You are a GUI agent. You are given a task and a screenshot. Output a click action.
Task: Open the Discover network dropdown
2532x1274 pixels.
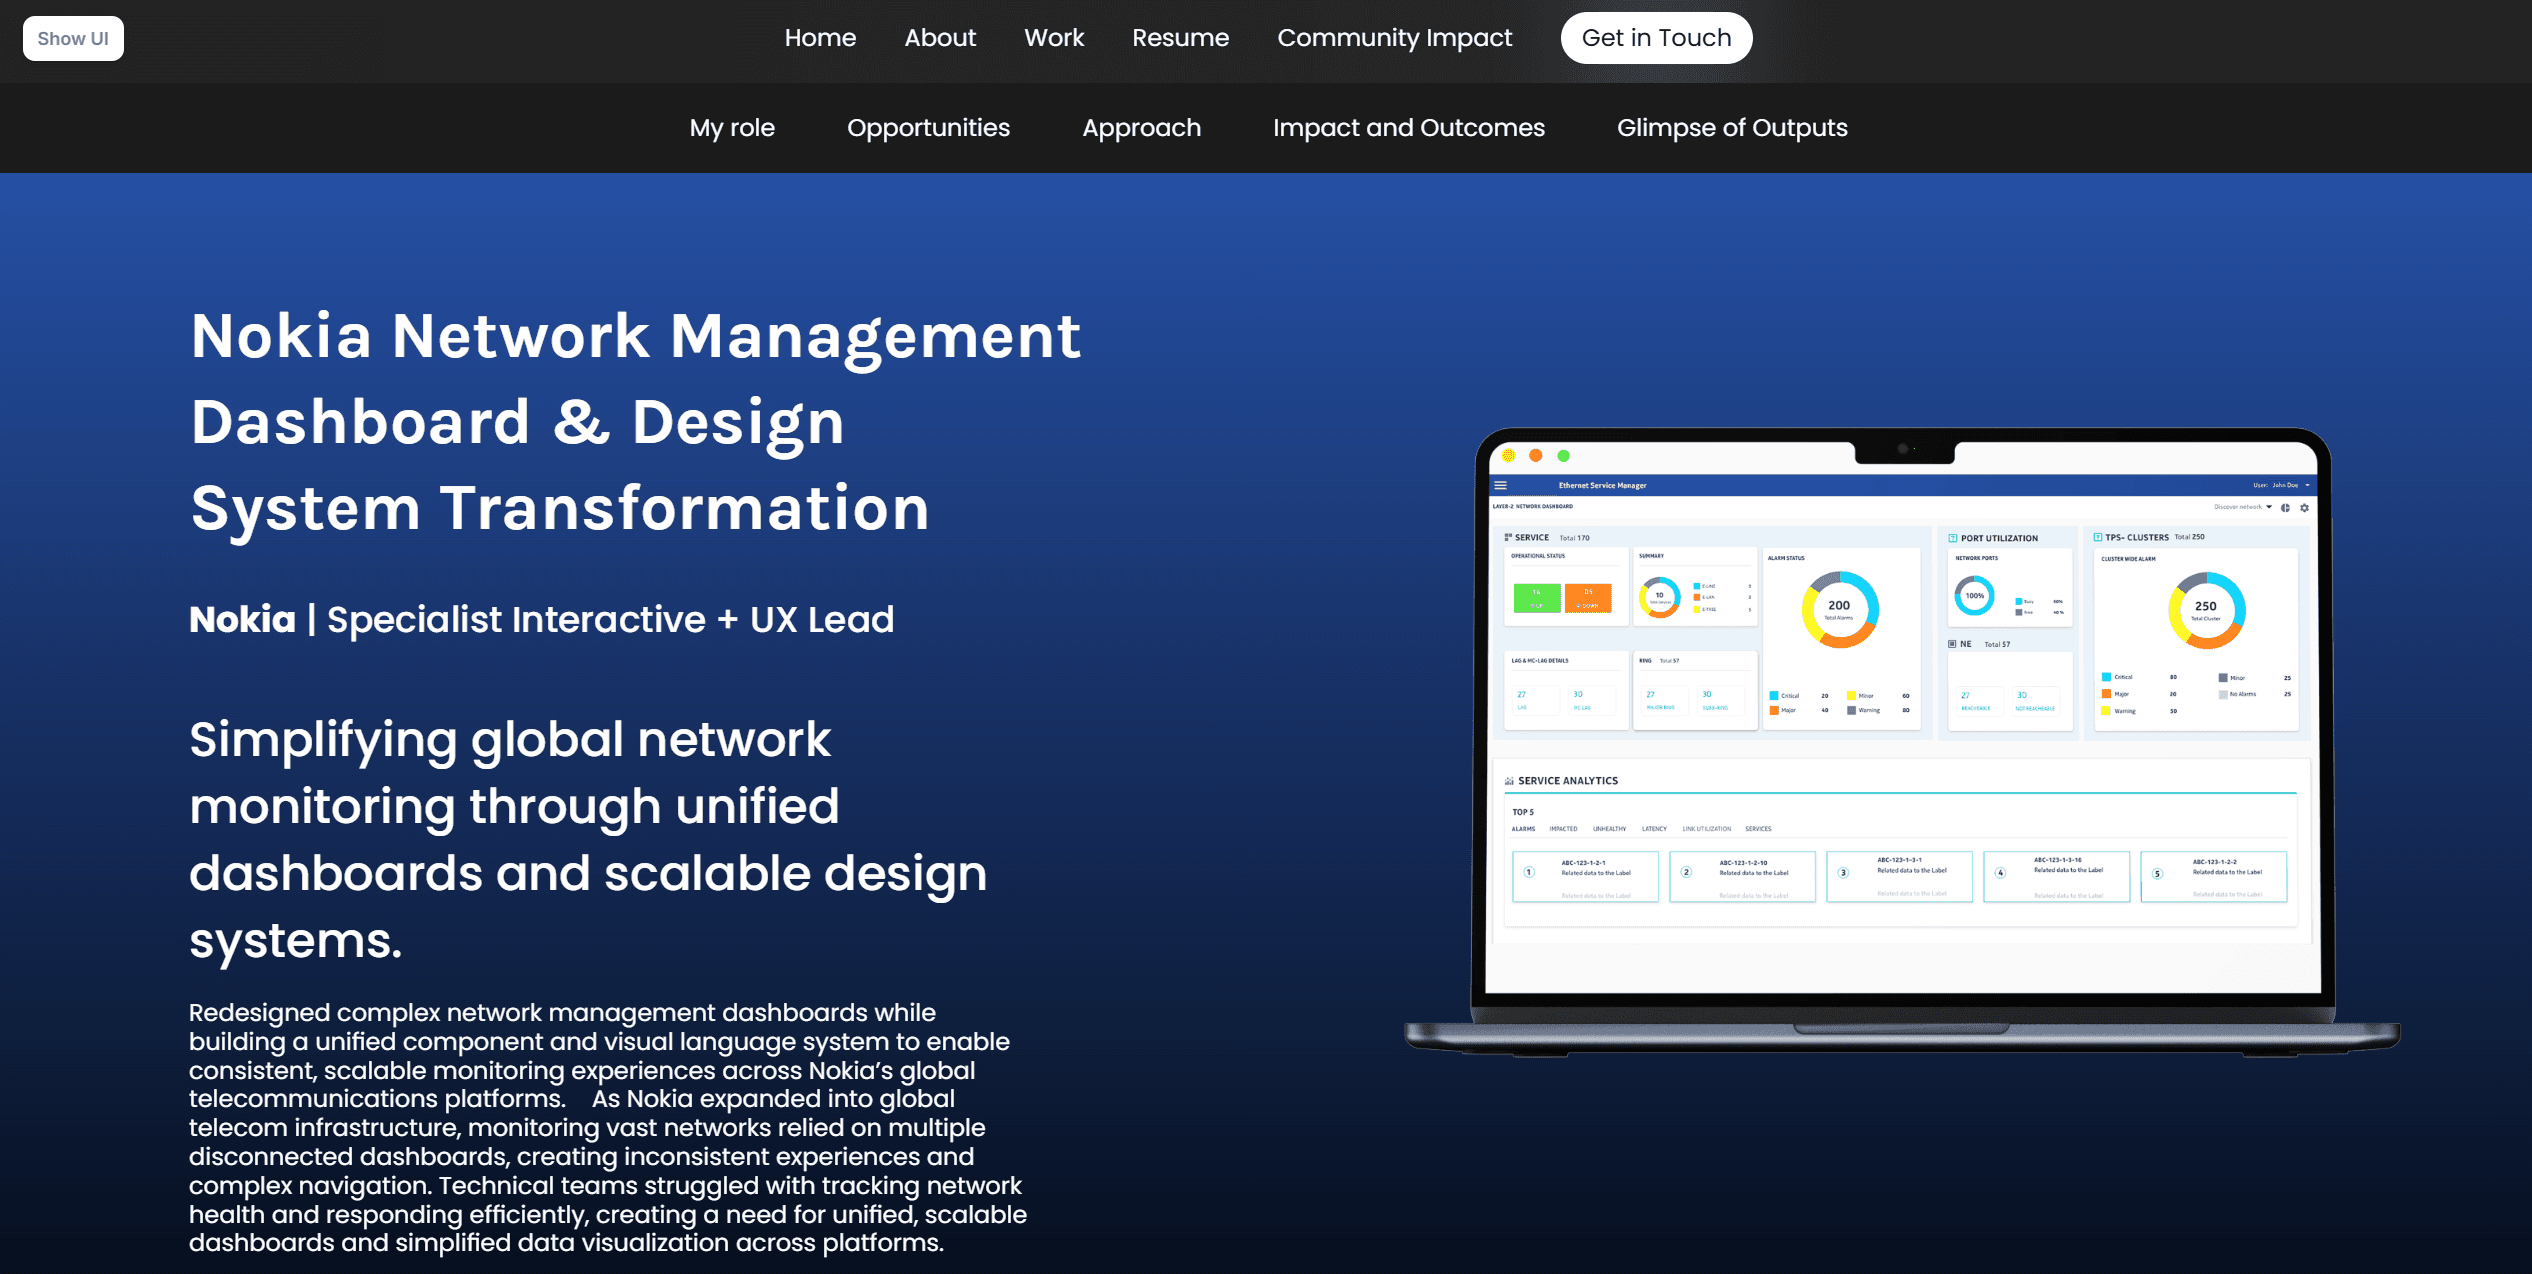click(x=2243, y=507)
